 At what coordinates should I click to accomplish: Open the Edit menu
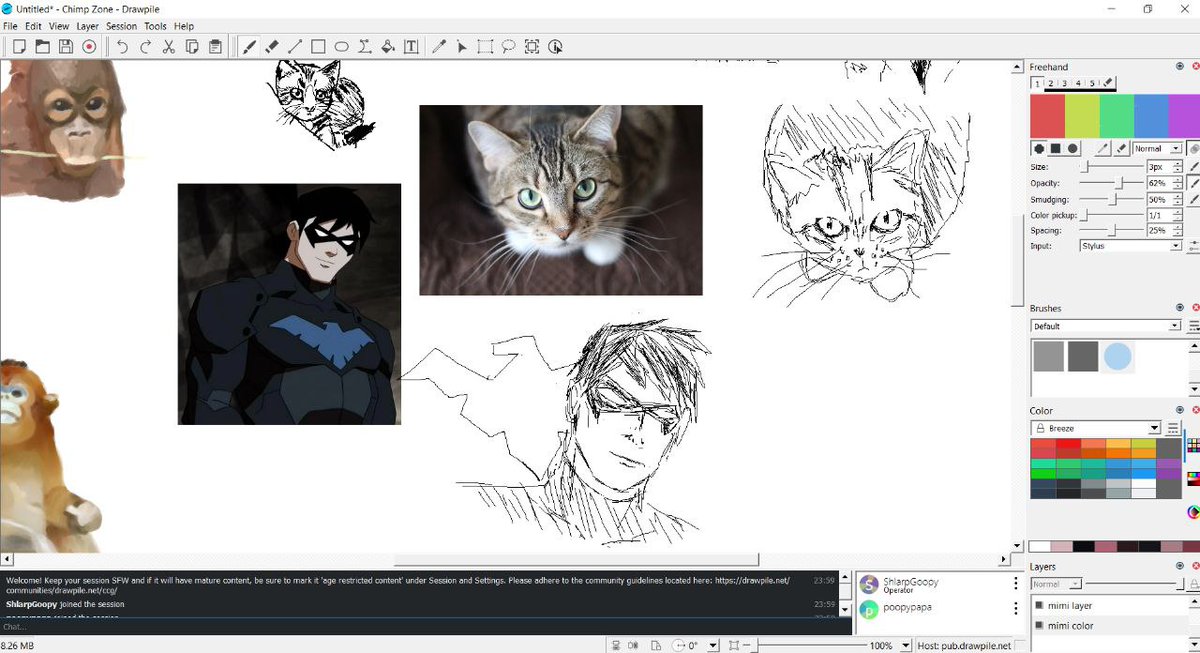pos(33,26)
